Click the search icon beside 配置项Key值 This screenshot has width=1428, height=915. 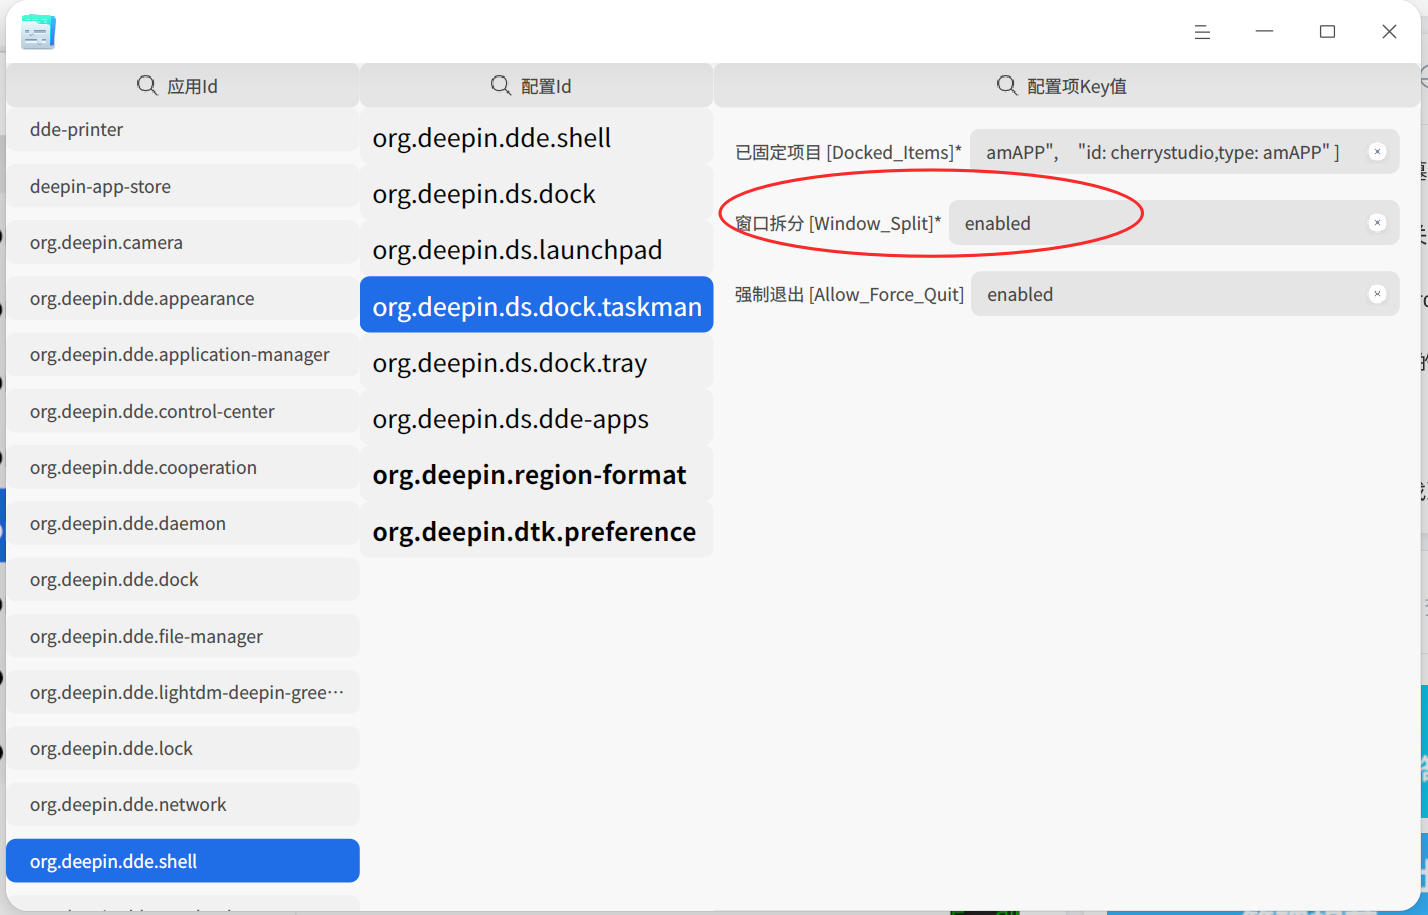tap(1007, 85)
